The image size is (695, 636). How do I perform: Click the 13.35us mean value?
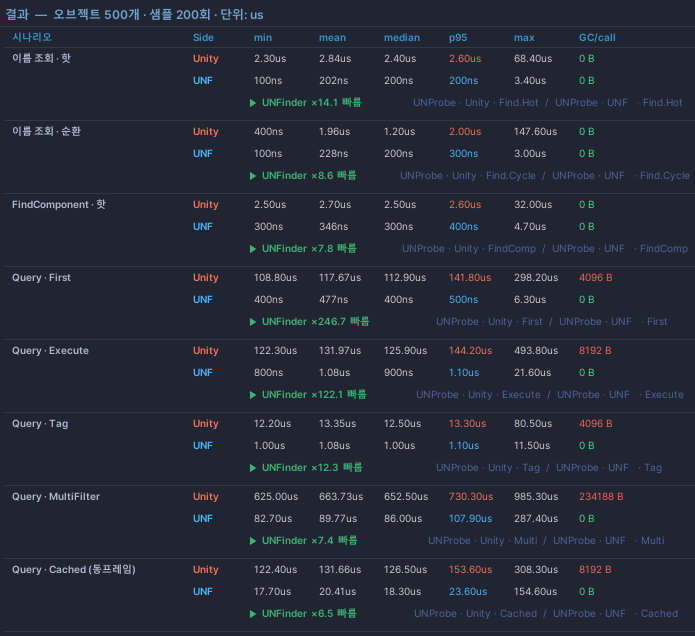(x=337, y=424)
